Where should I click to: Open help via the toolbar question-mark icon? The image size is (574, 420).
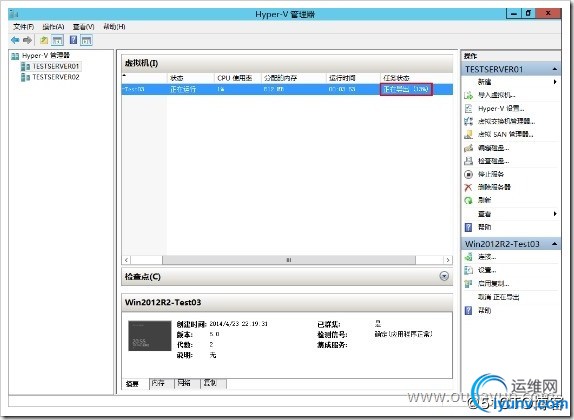(73, 40)
